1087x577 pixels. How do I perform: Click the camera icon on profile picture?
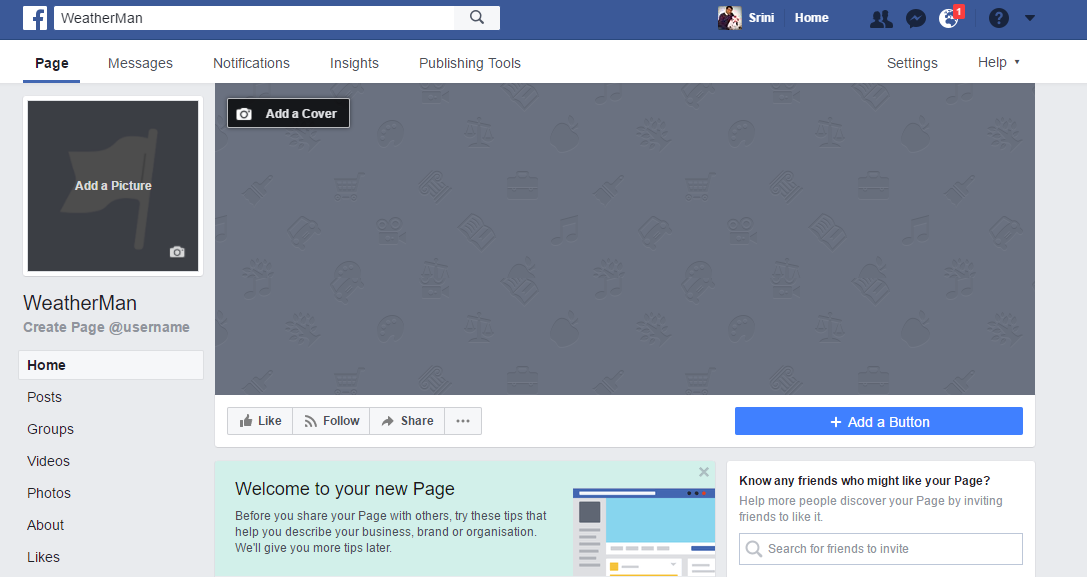tap(177, 252)
